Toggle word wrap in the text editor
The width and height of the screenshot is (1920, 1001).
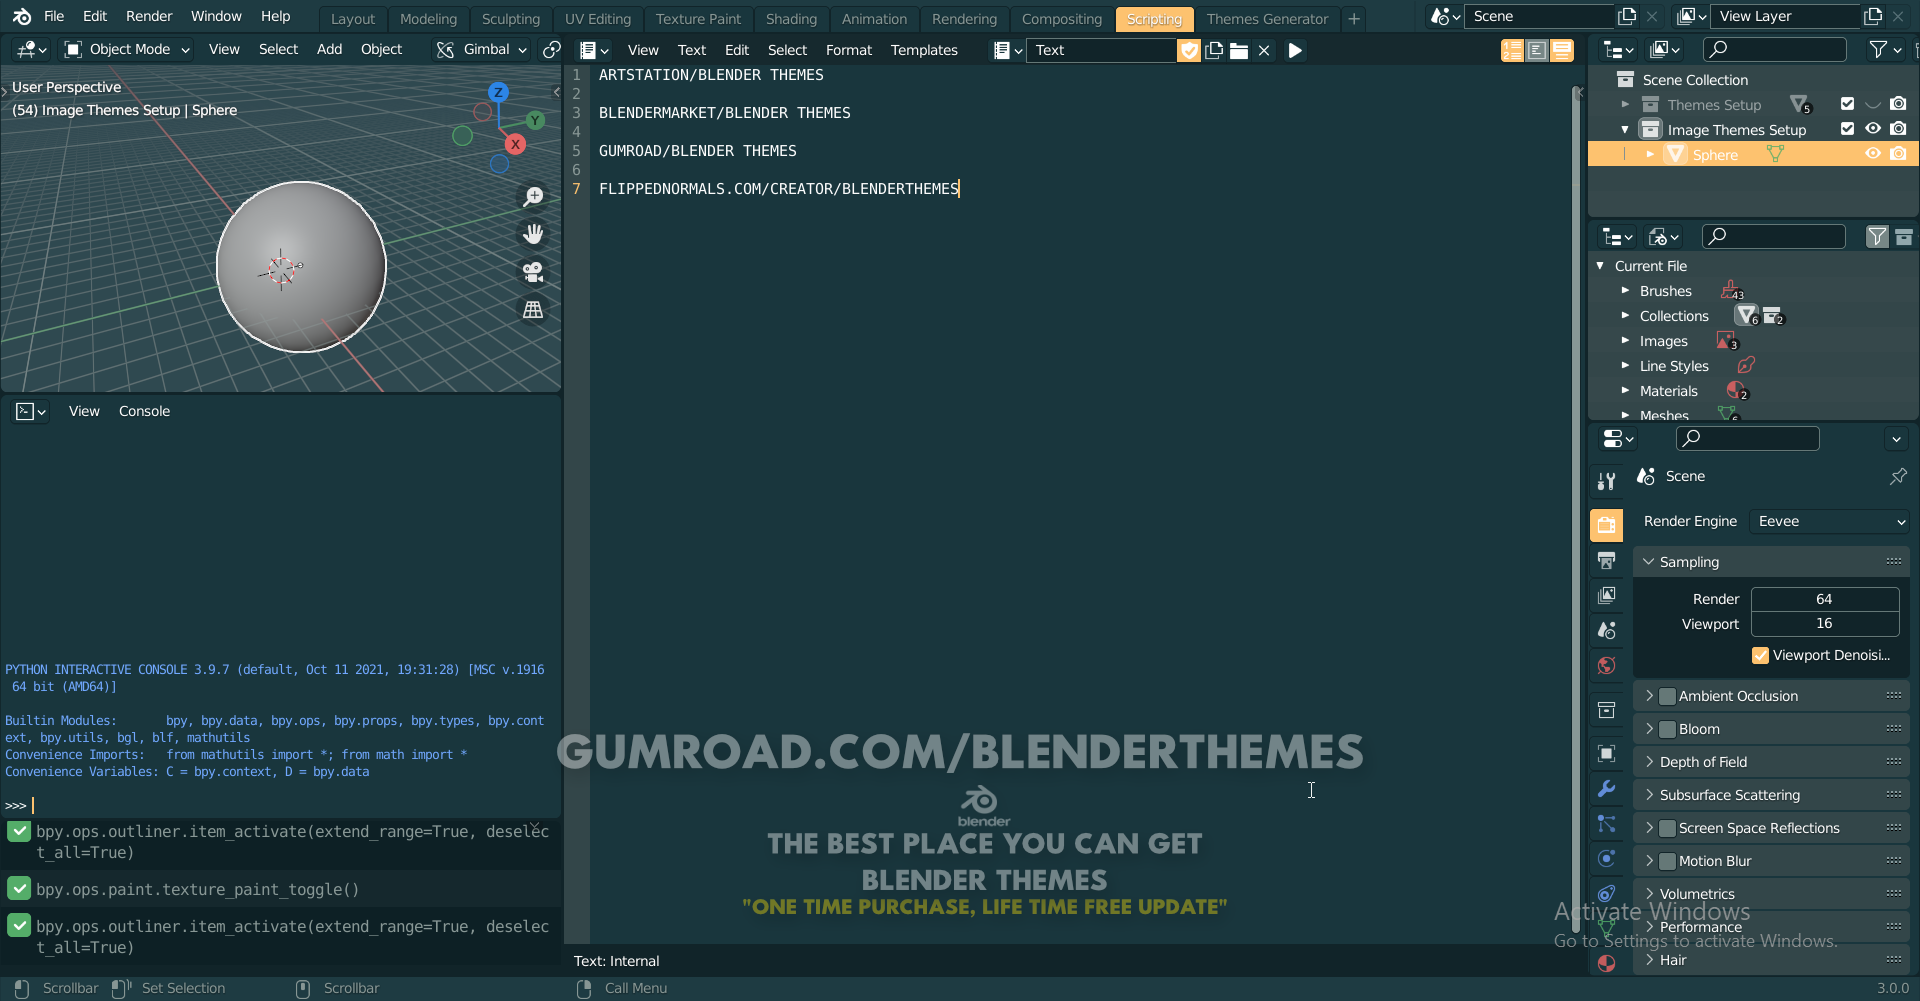[1537, 50]
